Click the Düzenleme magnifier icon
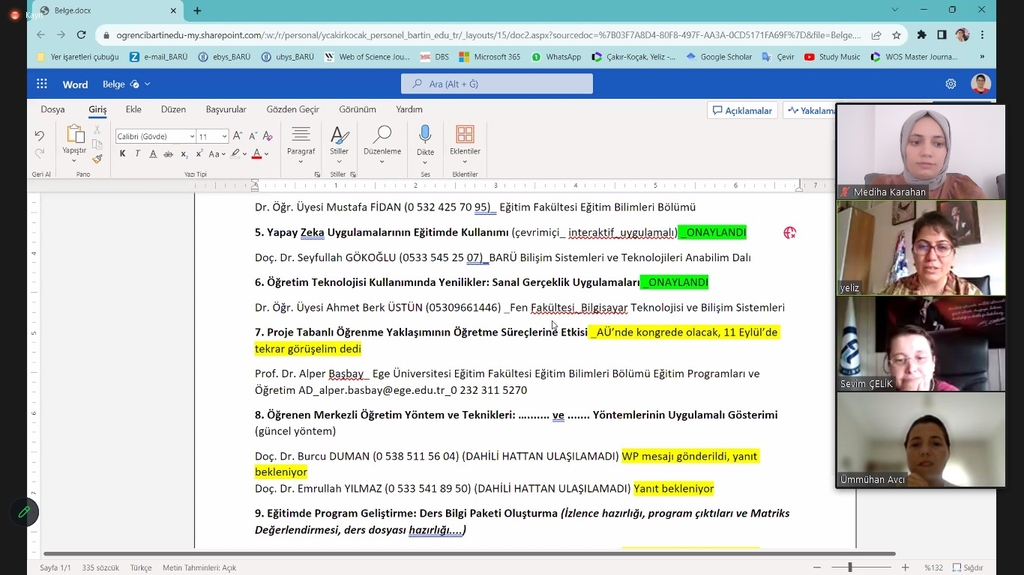 coord(382,135)
